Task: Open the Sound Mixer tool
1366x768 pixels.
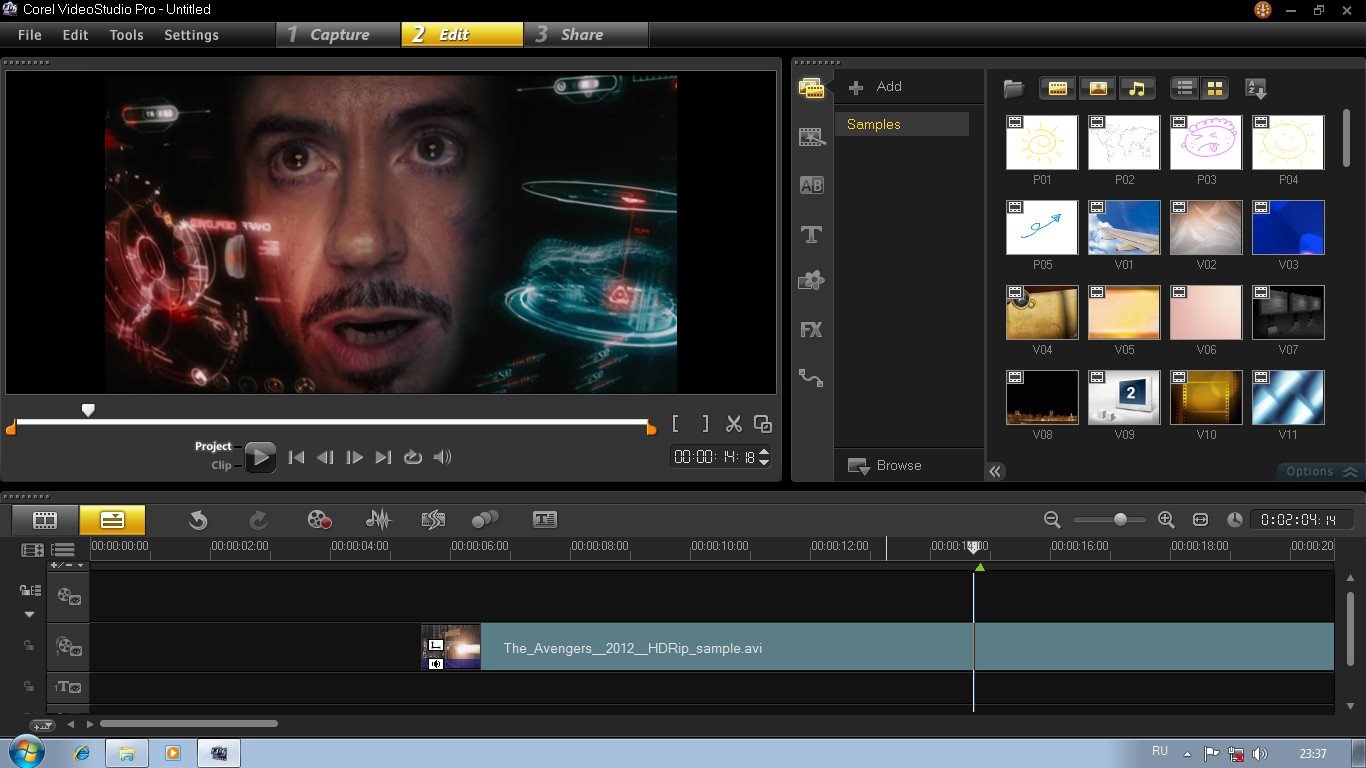Action: point(377,519)
